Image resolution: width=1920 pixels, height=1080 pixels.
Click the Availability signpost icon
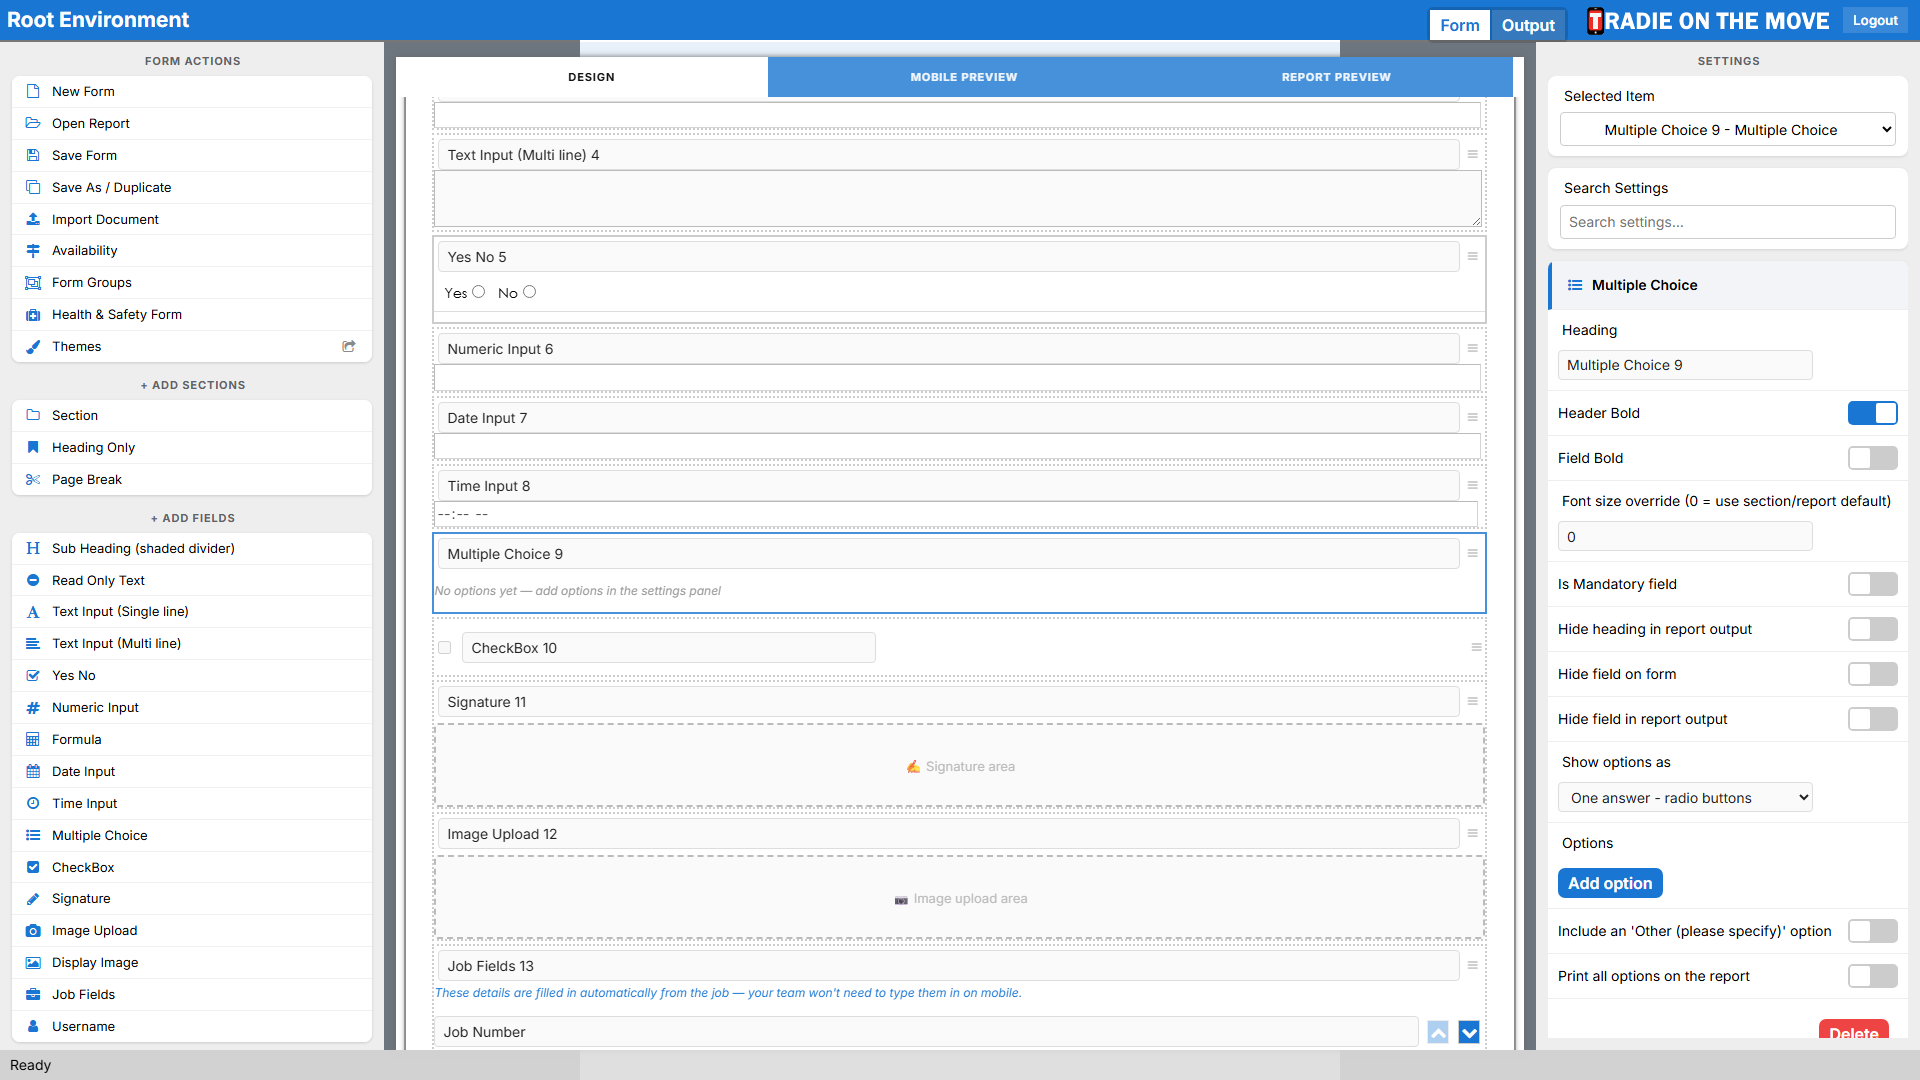coord(33,250)
